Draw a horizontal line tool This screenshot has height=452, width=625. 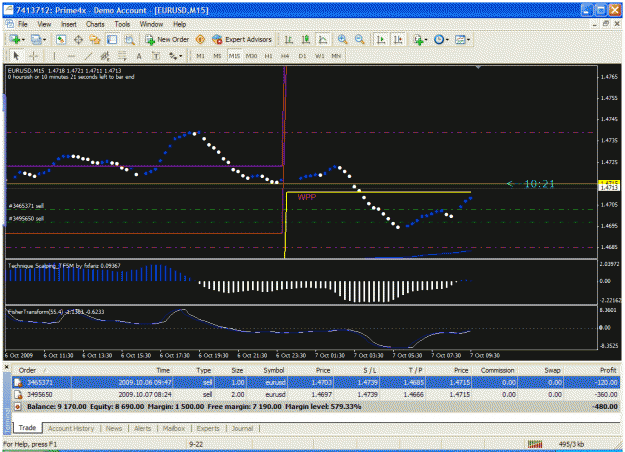click(x=71, y=56)
